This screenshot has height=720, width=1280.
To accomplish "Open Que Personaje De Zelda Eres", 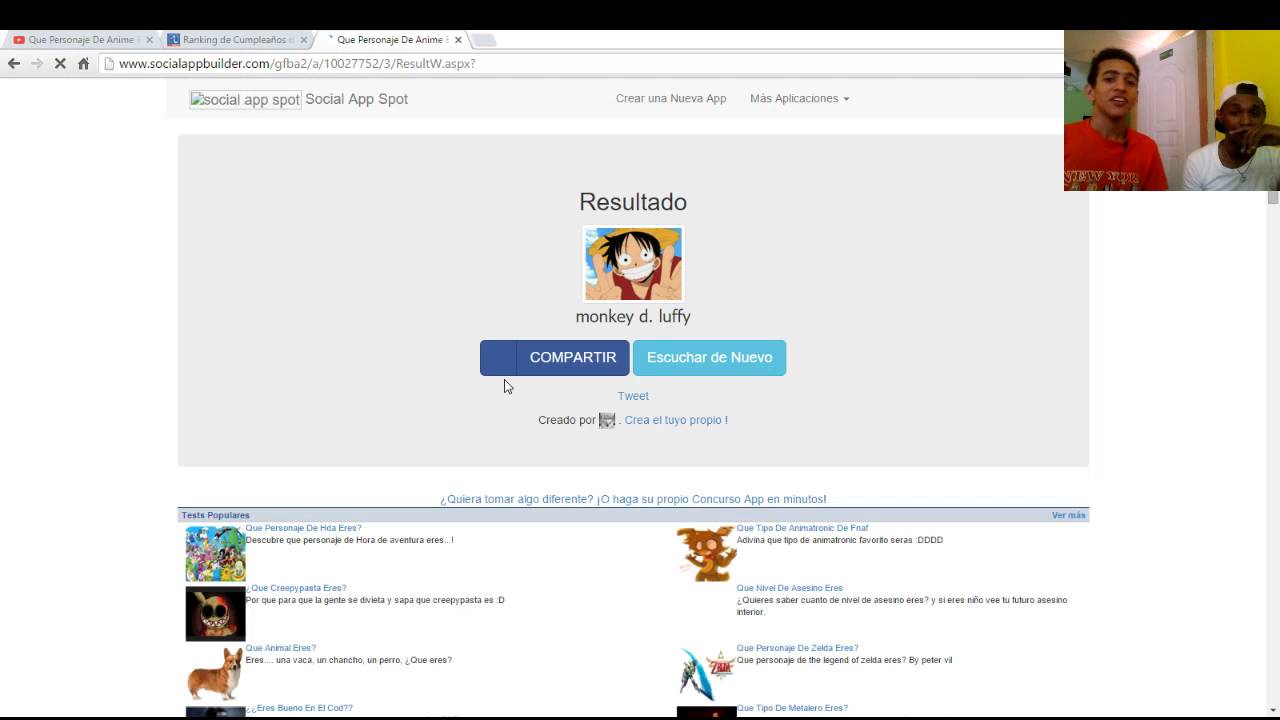I will click(x=797, y=648).
